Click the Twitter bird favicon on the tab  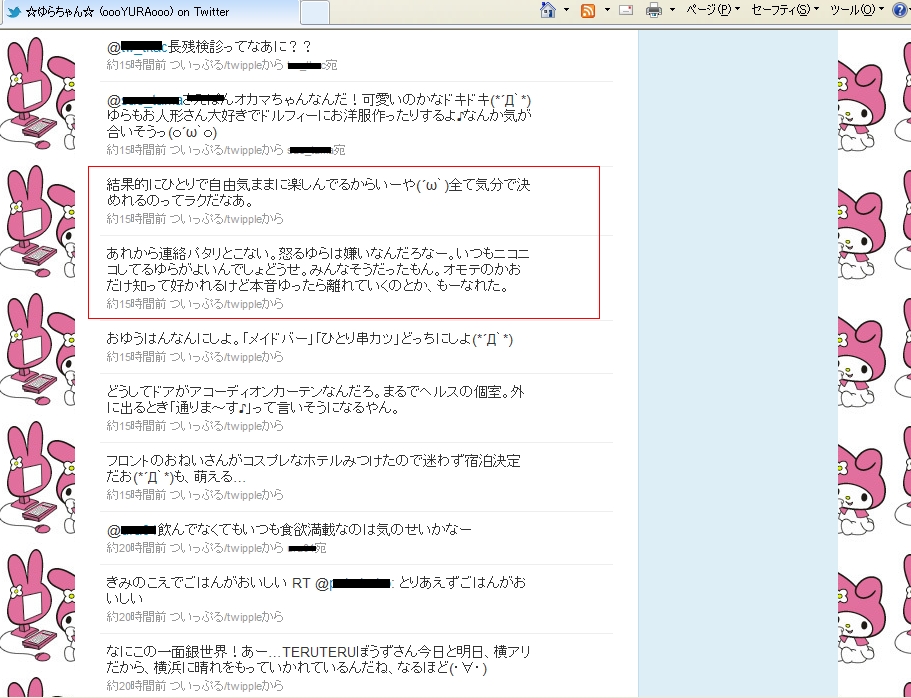tap(13, 12)
